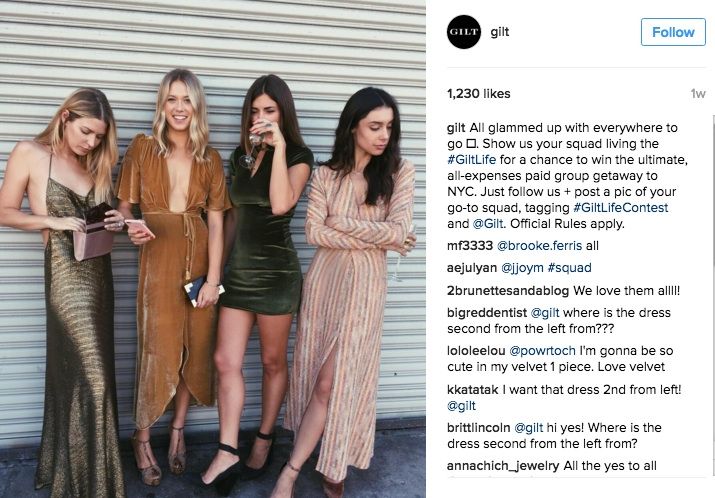This screenshot has width=715, height=498.
Task: Open the @brooke.ferris mention
Action: (539, 246)
